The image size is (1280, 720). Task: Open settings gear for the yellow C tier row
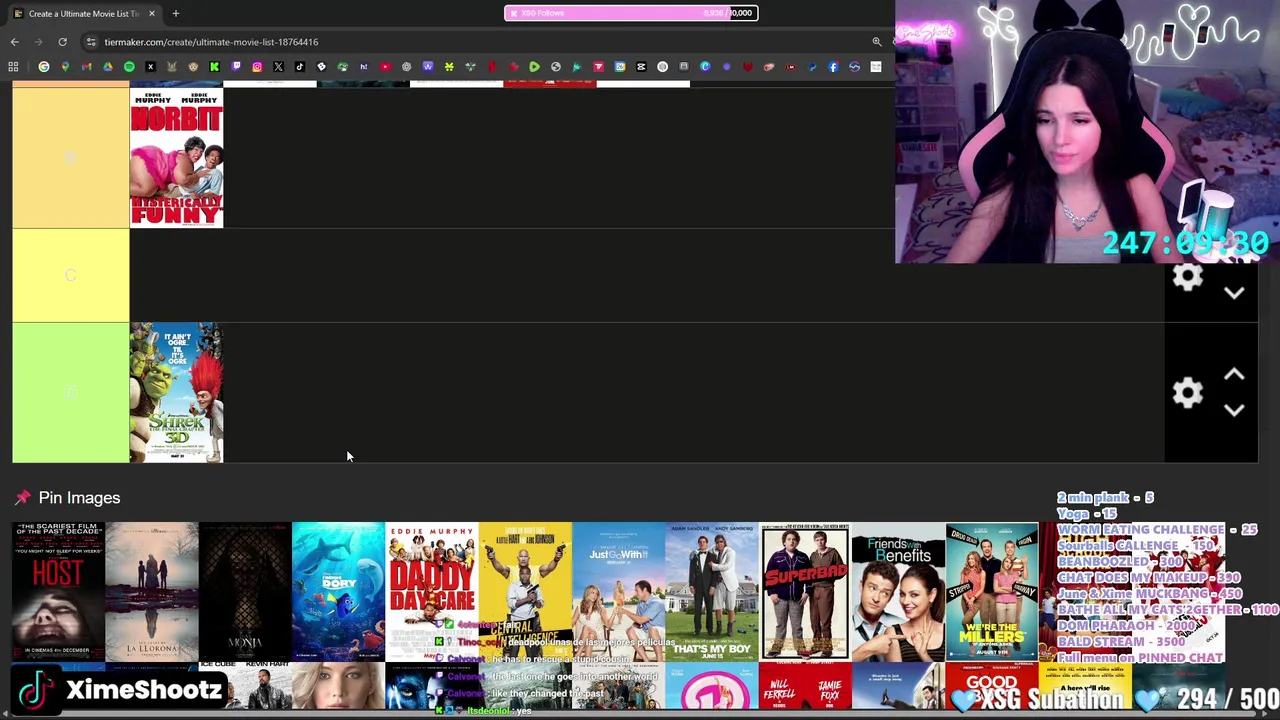[1187, 278]
